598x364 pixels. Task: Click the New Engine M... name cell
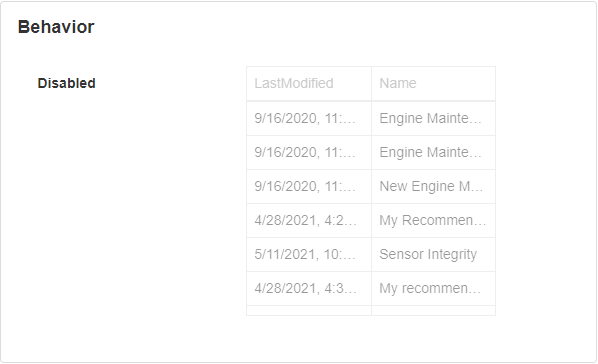(x=434, y=186)
